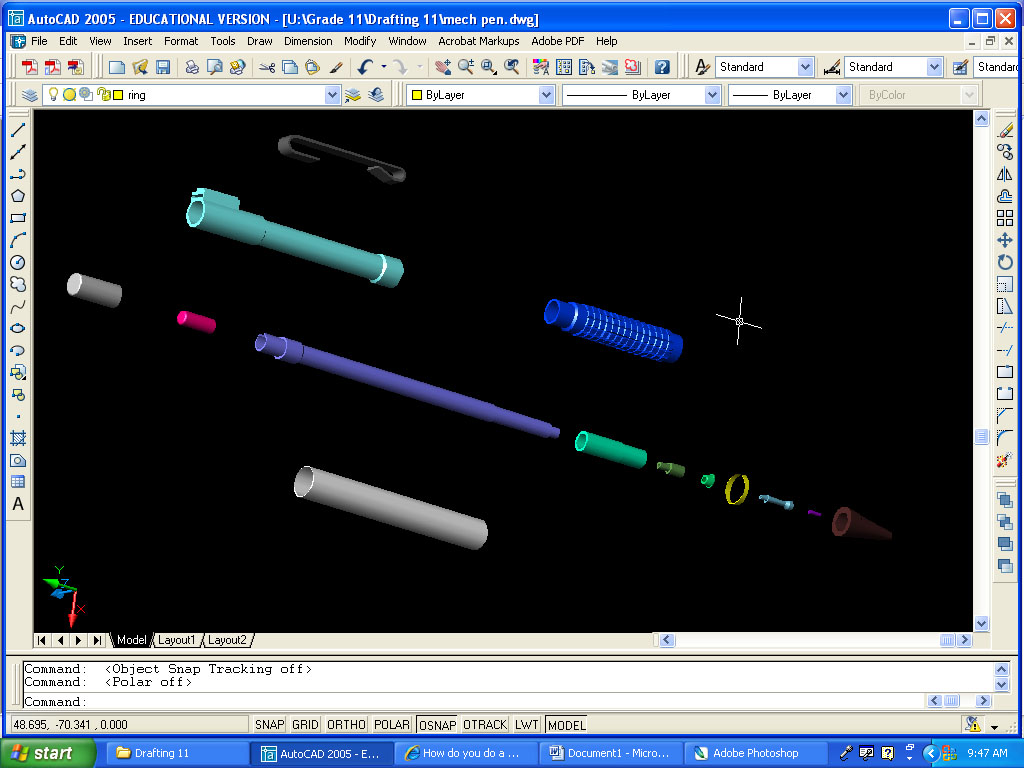Open the color control ByLayer swatch
Viewport: 1024px width, 768px height.
[x=417, y=95]
